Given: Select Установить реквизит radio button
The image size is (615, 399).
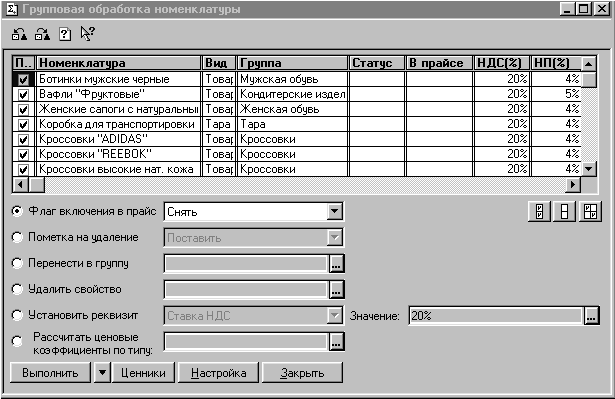Looking at the screenshot, I should [x=17, y=315].
